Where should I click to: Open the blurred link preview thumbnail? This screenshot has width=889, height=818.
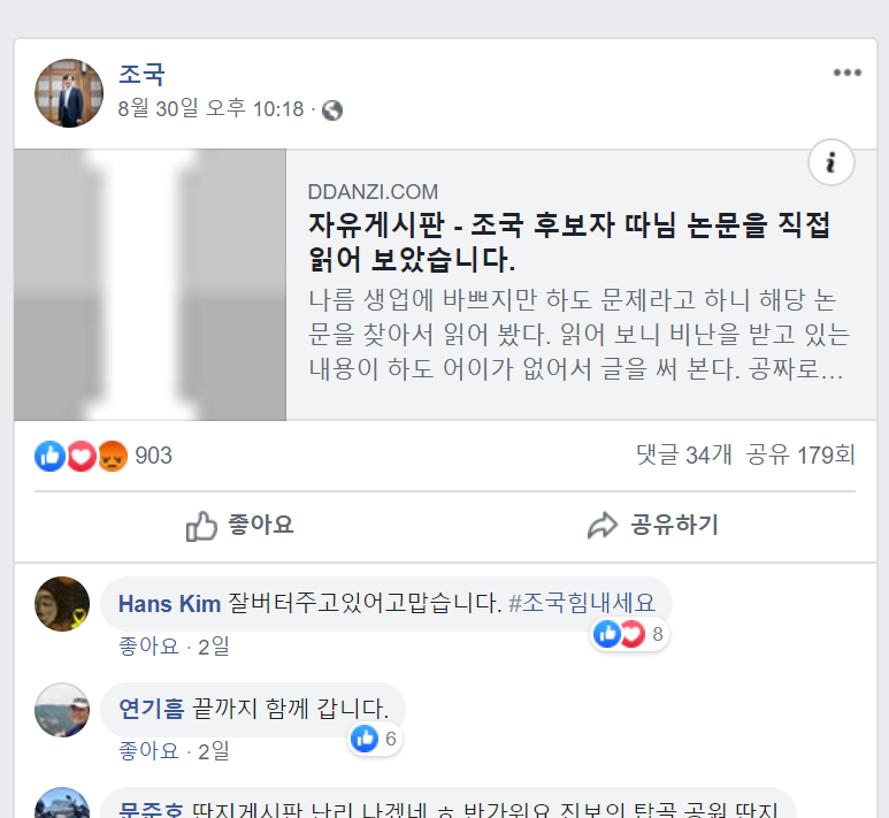[x=150, y=285]
